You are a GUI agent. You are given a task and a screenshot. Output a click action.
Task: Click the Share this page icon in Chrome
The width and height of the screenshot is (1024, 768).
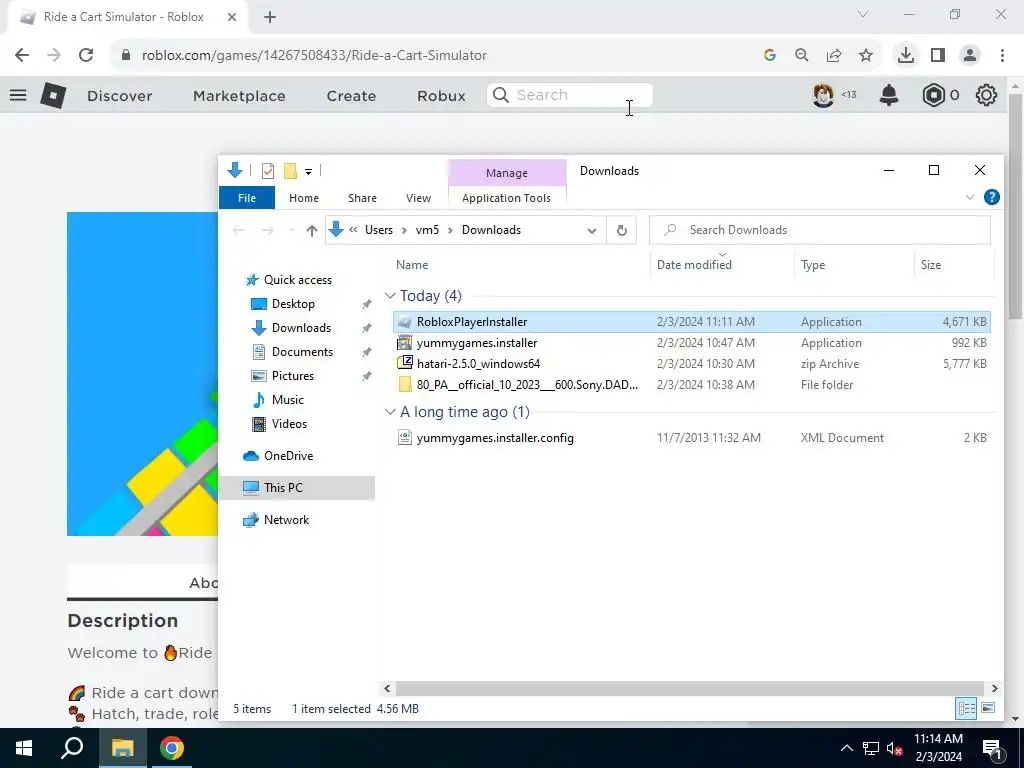click(834, 56)
